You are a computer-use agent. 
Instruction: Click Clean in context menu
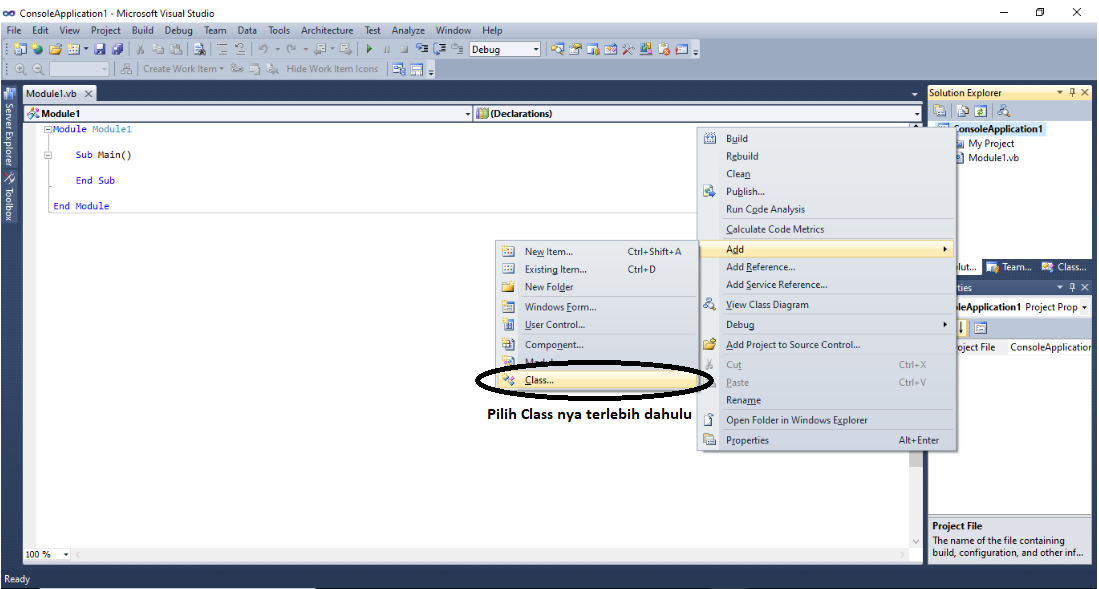click(827, 174)
